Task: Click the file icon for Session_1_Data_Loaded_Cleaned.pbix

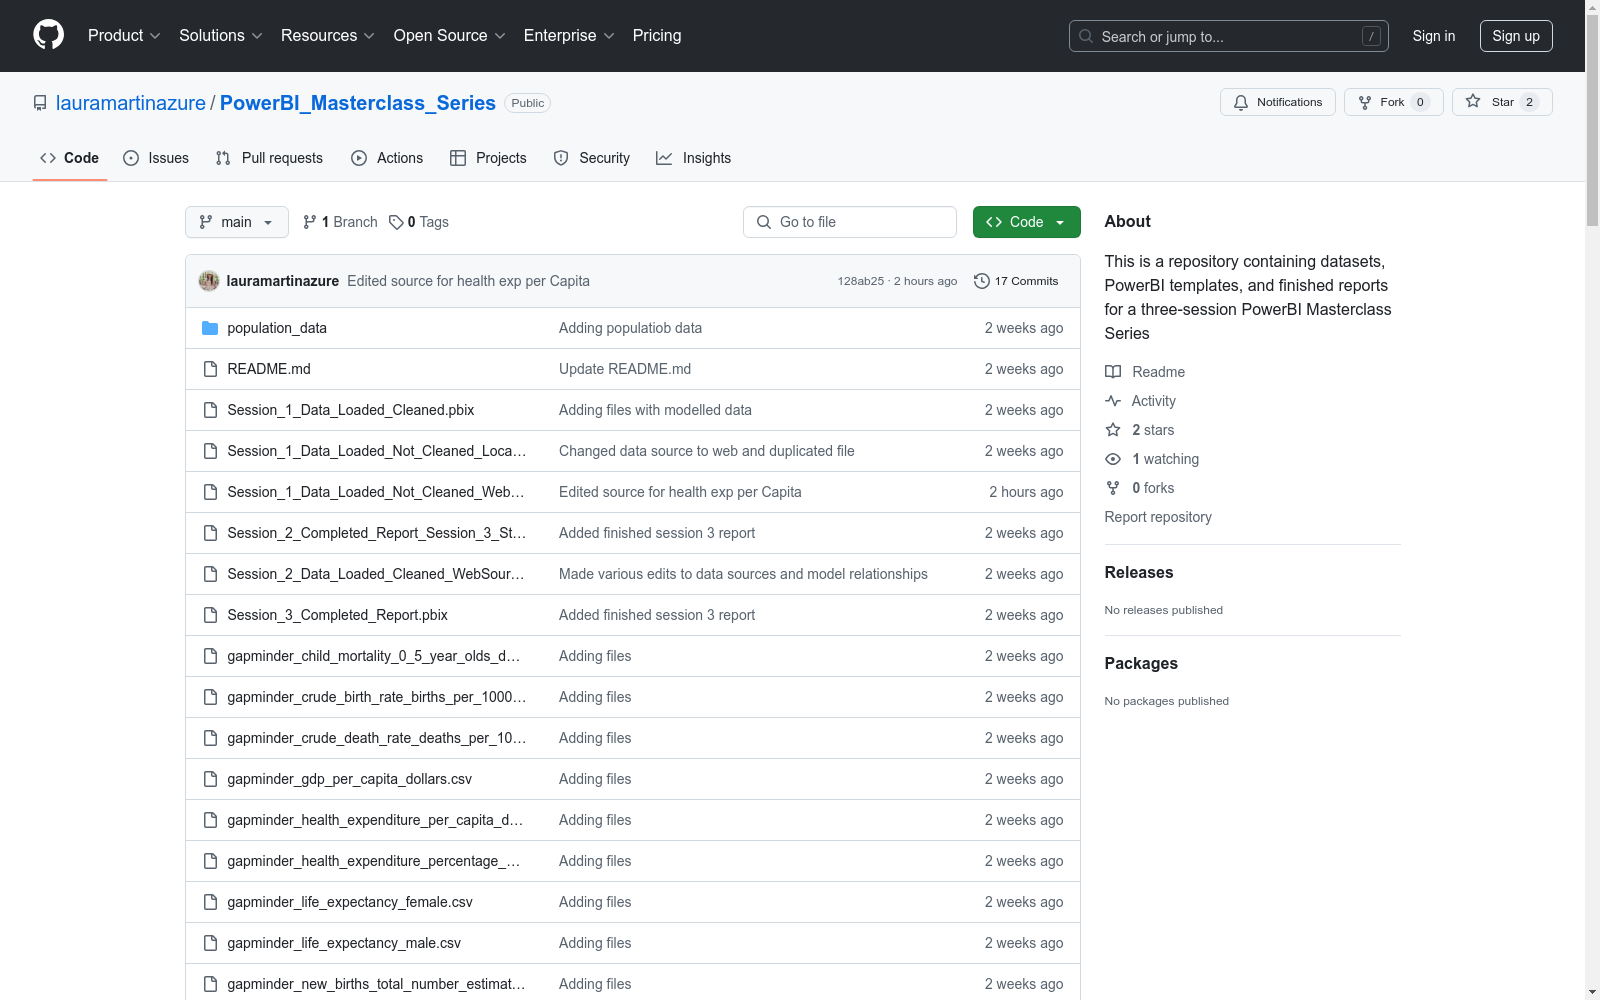Action: (x=210, y=410)
